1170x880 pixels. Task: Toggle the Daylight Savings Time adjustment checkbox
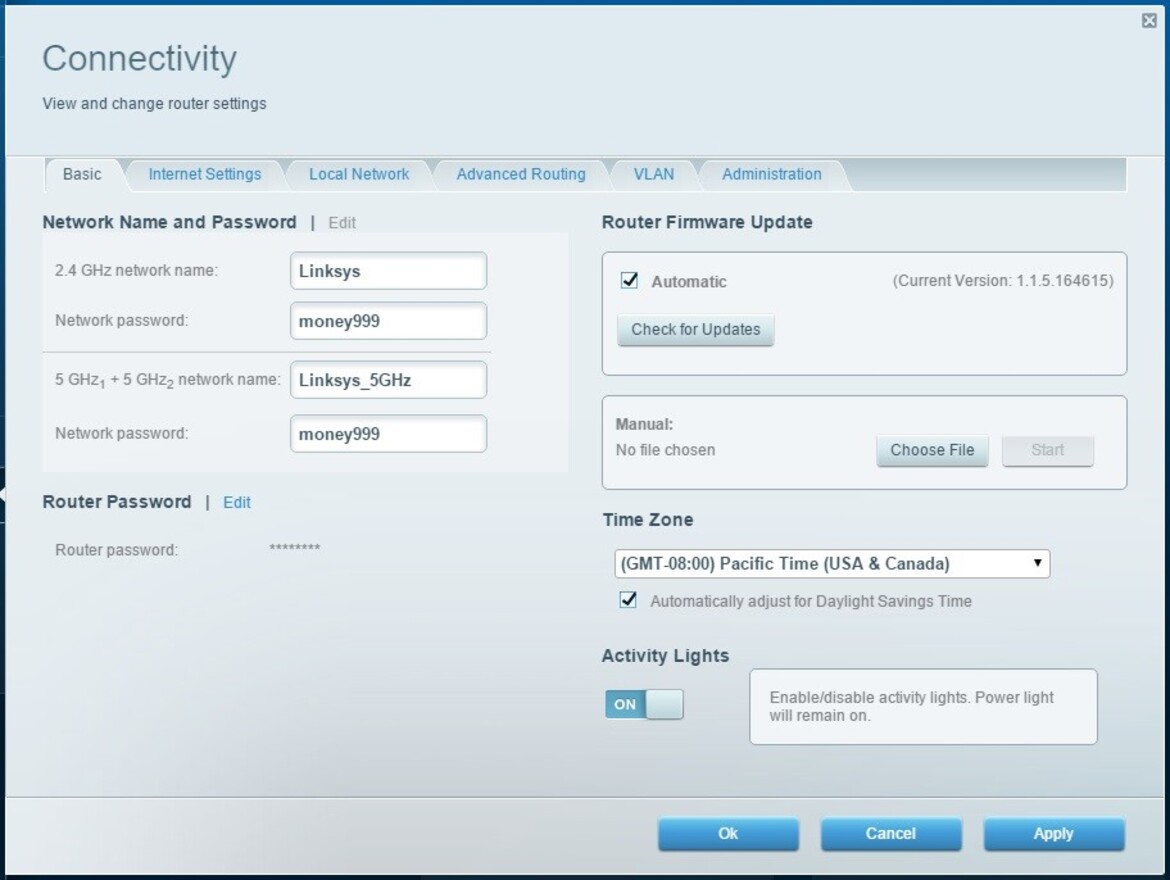[x=628, y=600]
